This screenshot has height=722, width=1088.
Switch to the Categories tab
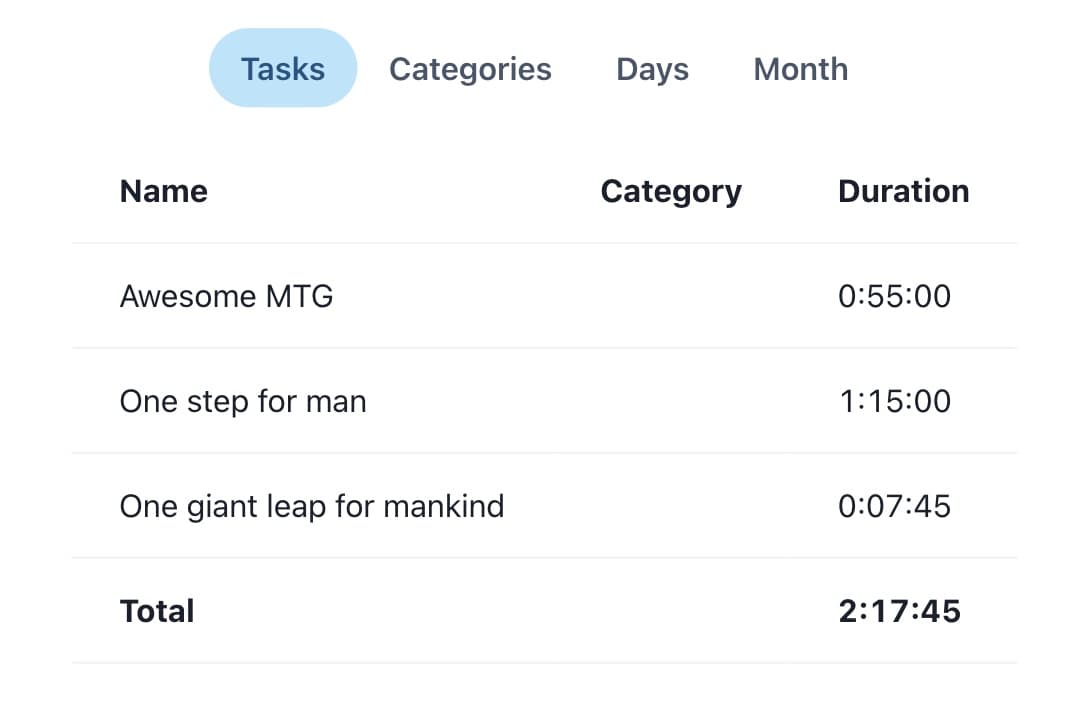tap(470, 69)
